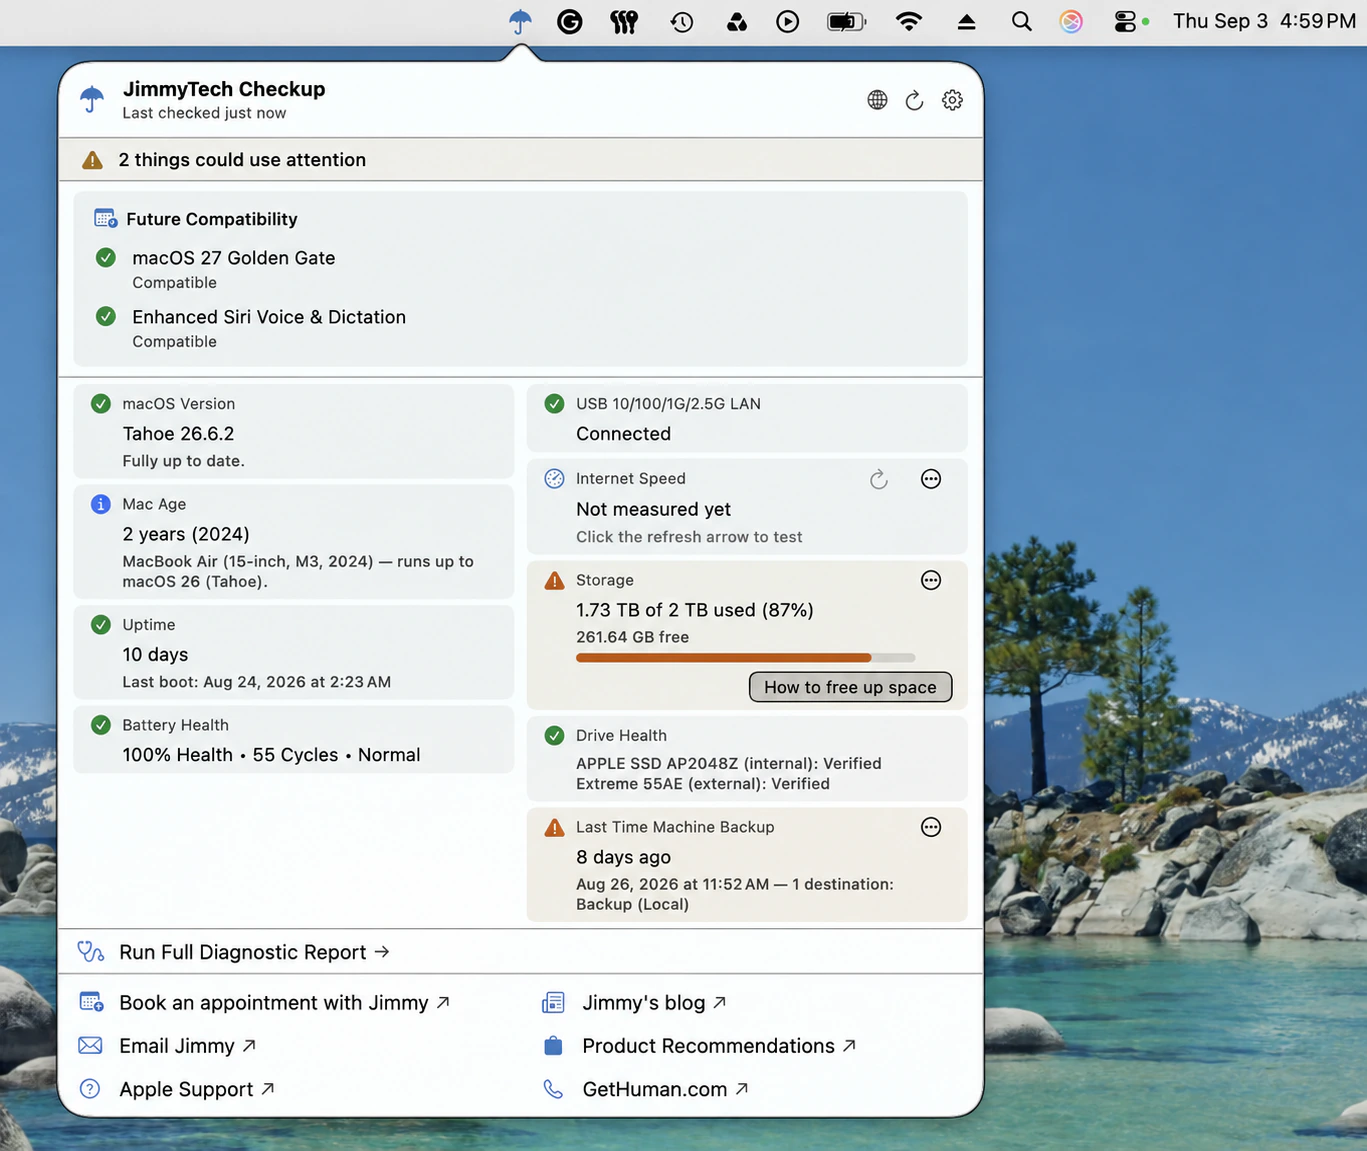Open the Grammarly menu bar icon

click(570, 21)
